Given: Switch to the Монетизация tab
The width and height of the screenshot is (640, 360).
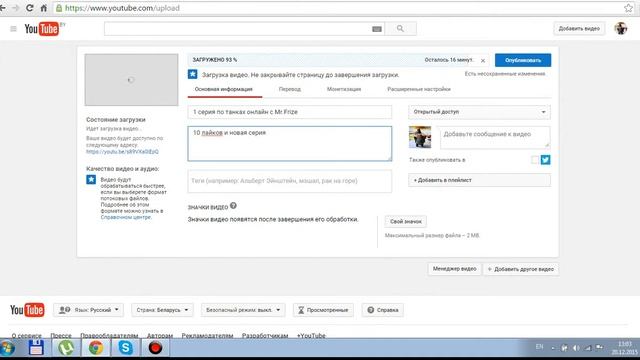Looking at the screenshot, I should [344, 89].
